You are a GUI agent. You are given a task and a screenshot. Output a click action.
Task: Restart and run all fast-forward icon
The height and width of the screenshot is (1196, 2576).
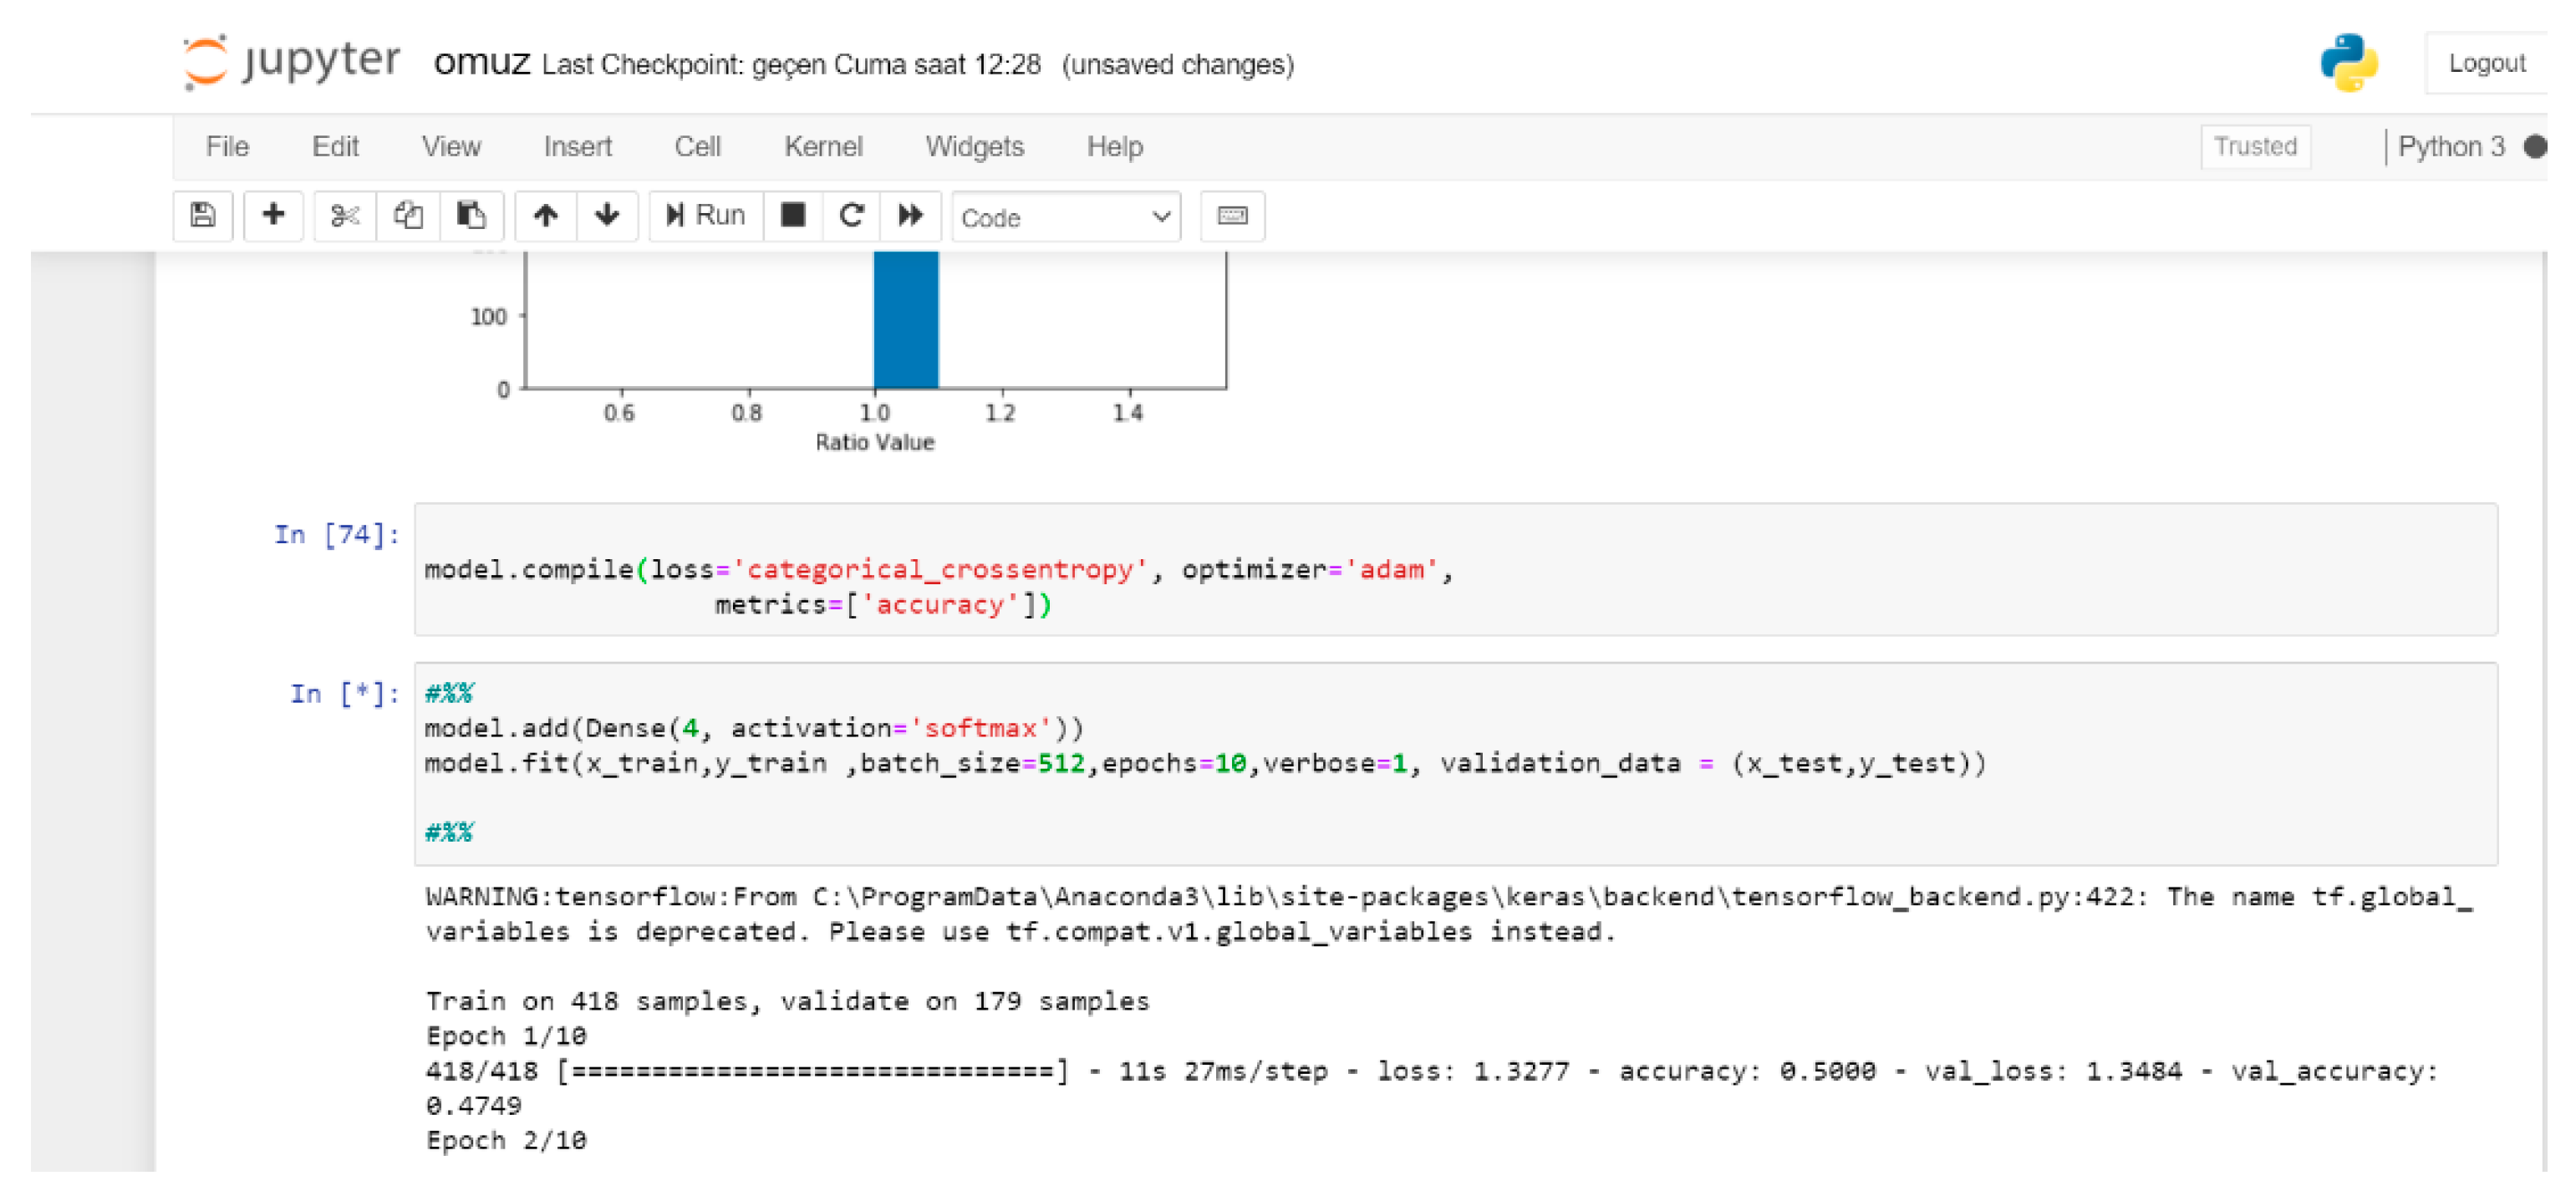coord(910,215)
